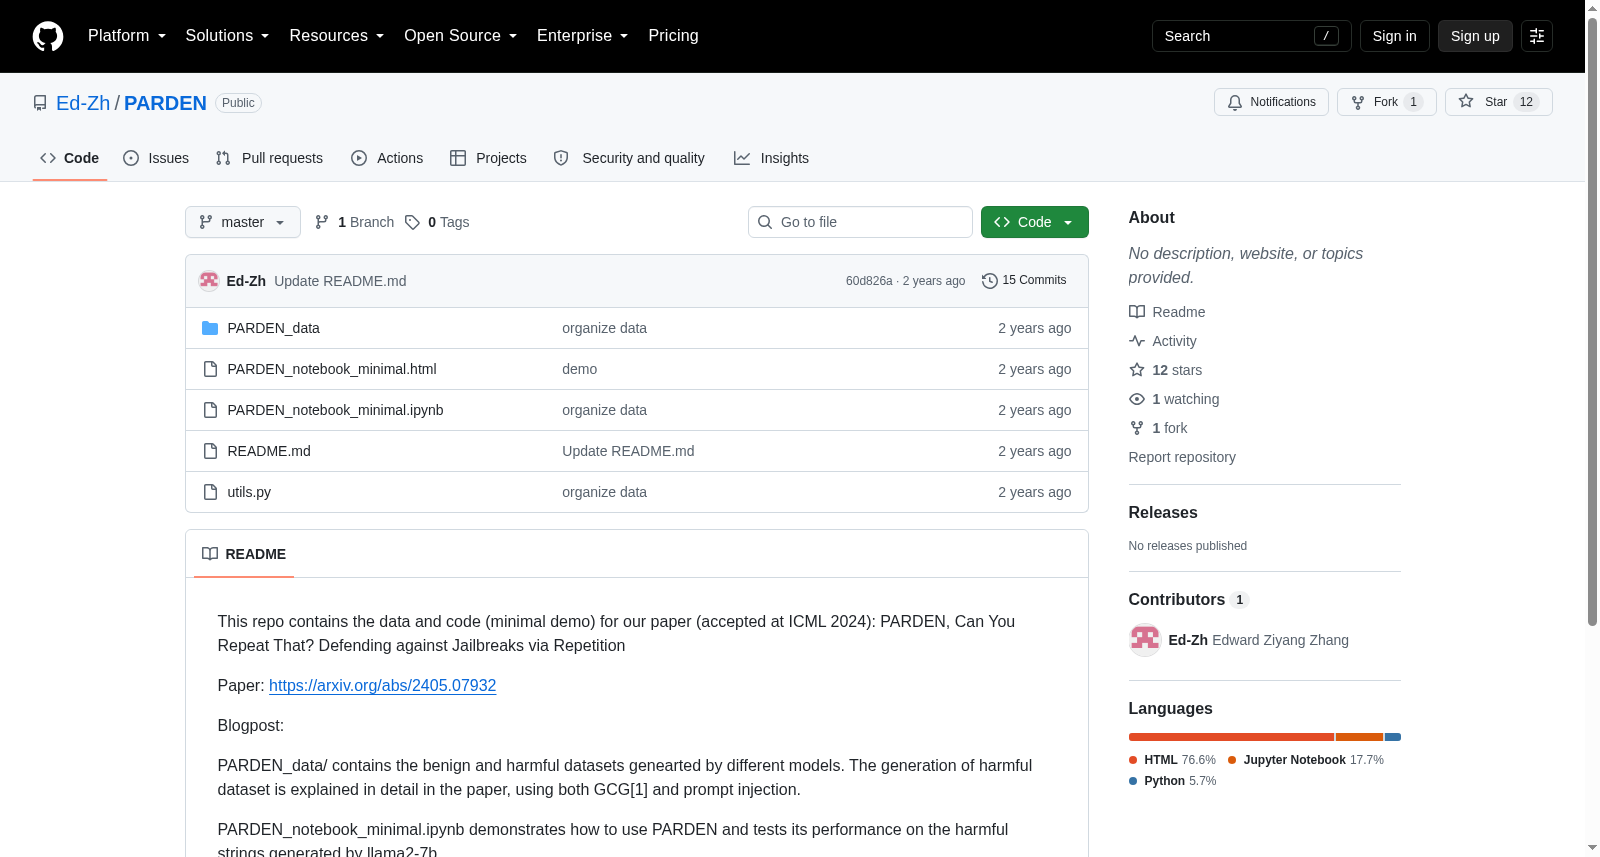Switch to Security and quality tab

pyautogui.click(x=629, y=158)
